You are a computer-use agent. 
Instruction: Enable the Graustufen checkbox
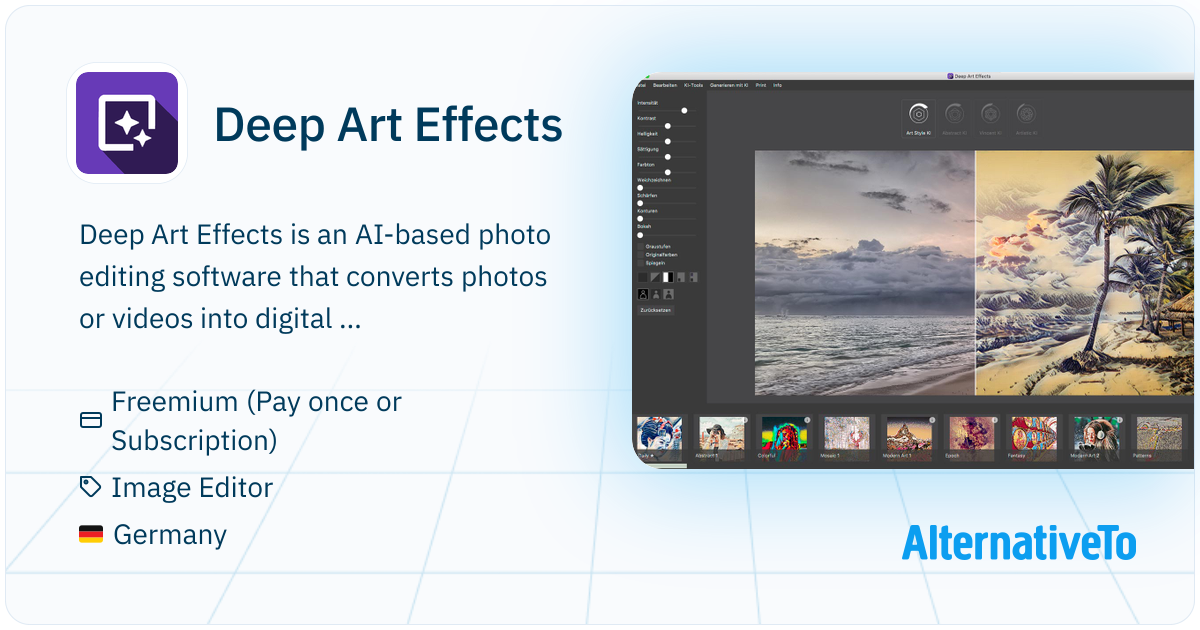click(x=640, y=246)
